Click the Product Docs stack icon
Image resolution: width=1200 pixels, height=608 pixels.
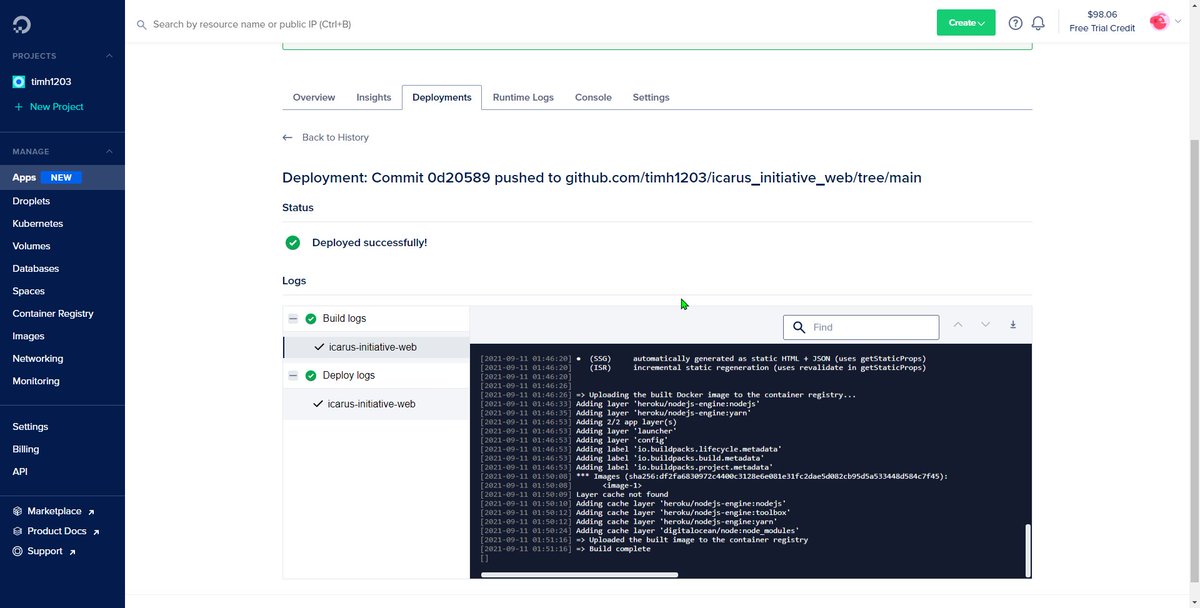pyautogui.click(x=18, y=531)
